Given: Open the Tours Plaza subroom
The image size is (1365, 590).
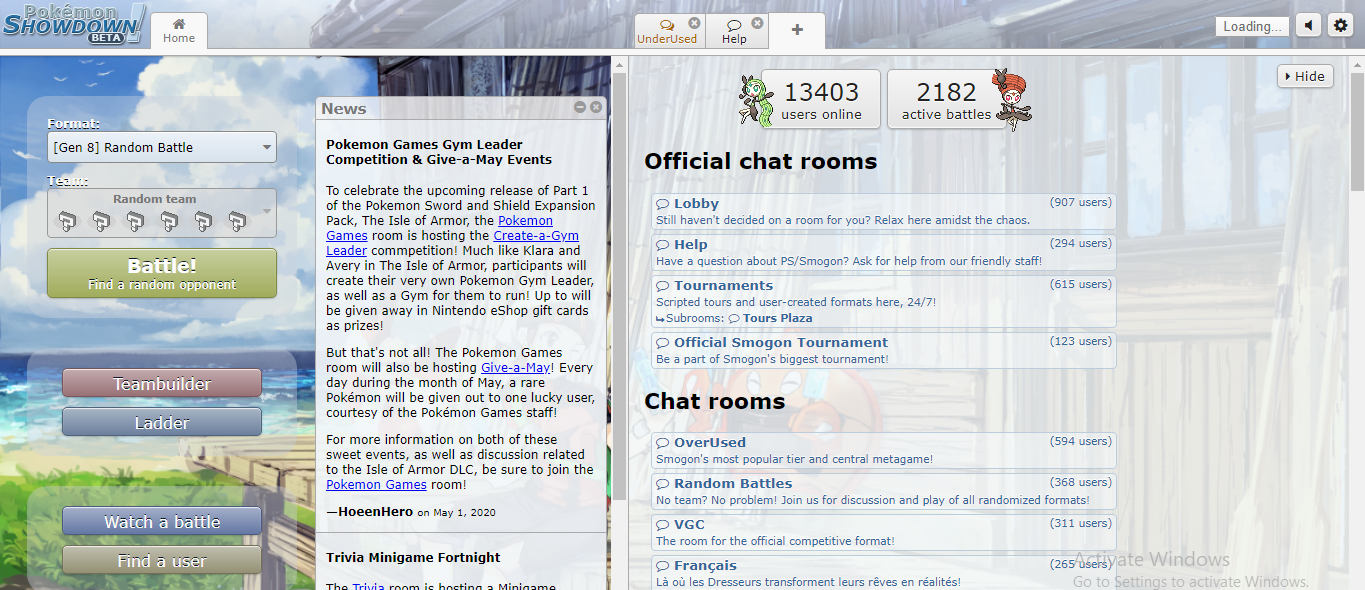Looking at the screenshot, I should 769,318.
